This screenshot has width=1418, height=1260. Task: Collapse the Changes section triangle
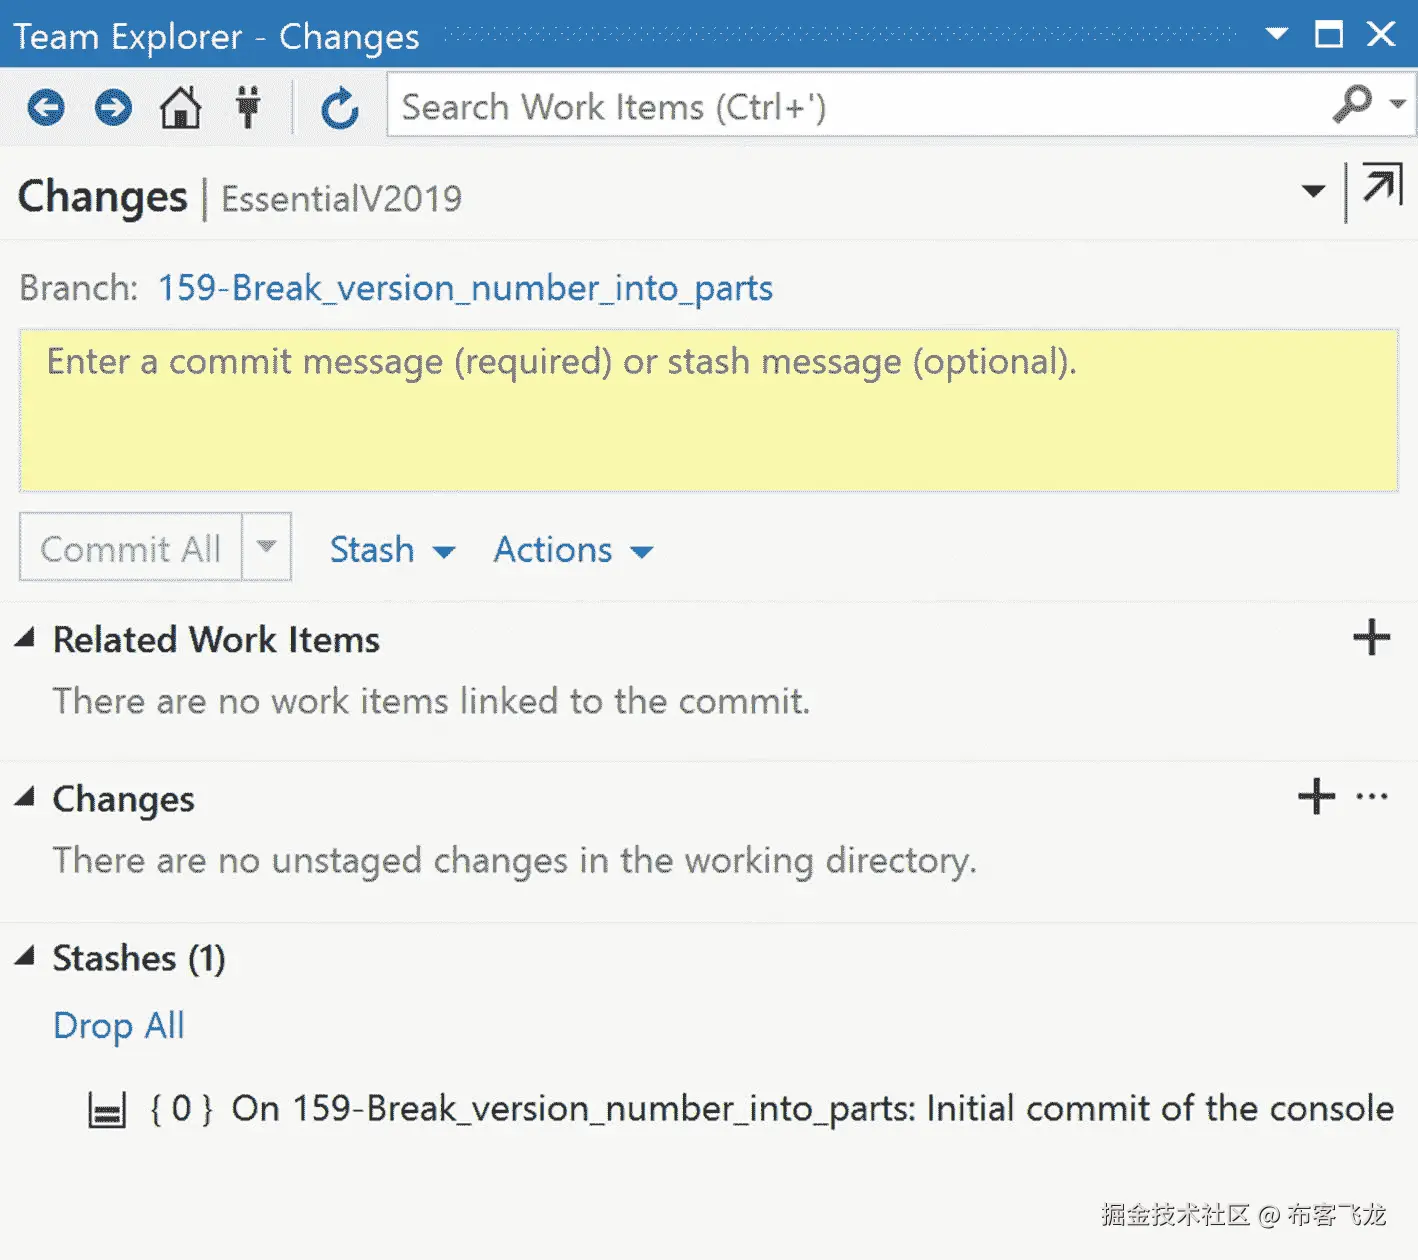click(25, 797)
